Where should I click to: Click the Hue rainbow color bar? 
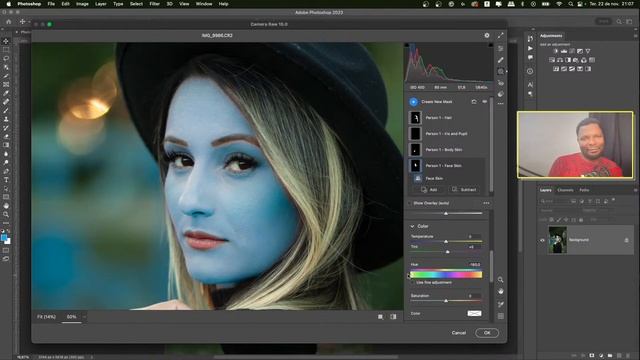446,275
